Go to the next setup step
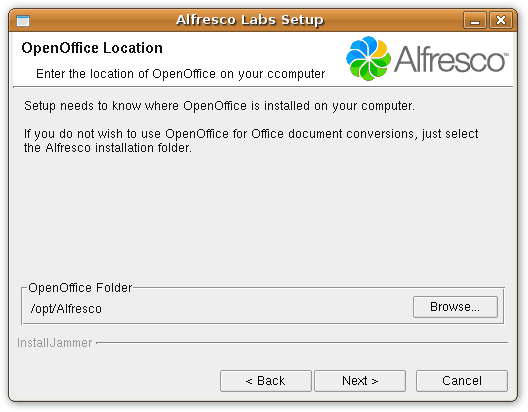The height and width of the screenshot is (412, 528). (x=360, y=381)
